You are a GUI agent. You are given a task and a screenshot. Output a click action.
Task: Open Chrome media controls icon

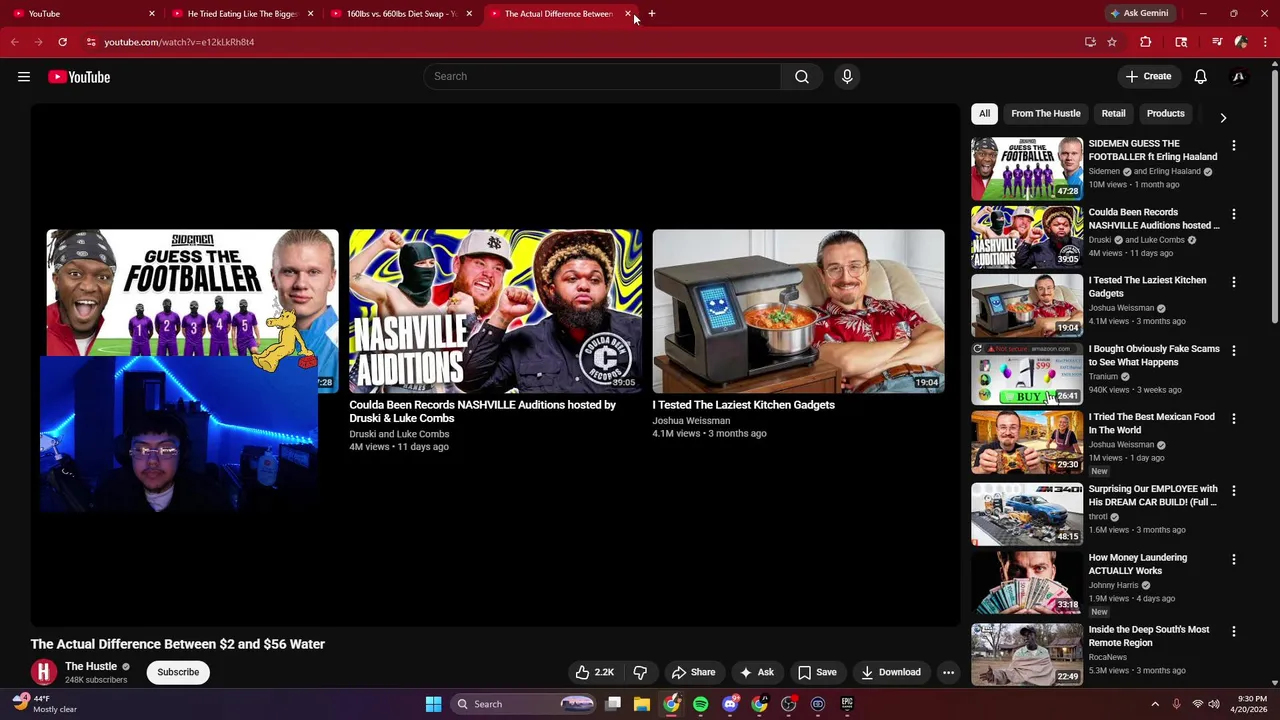(1217, 42)
